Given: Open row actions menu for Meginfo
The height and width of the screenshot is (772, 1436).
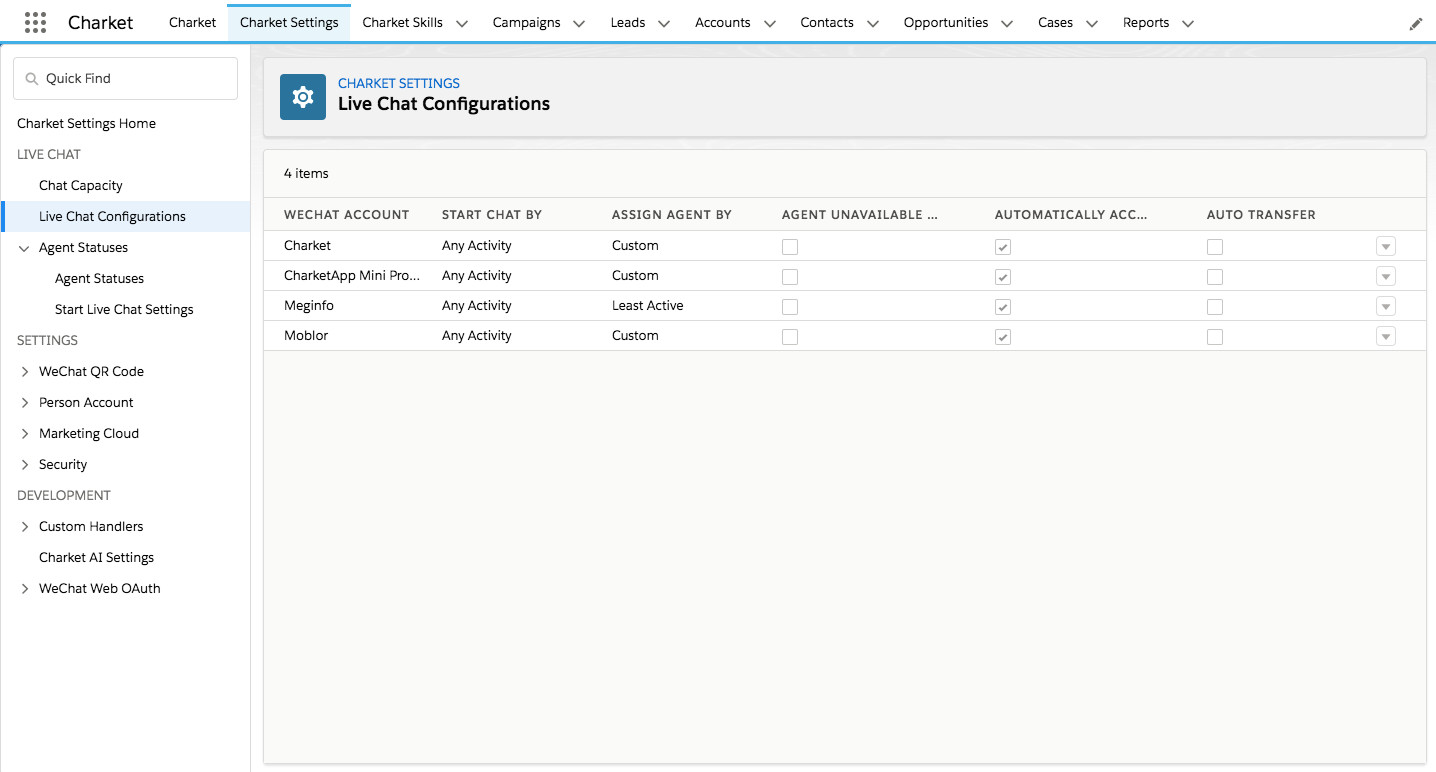Looking at the screenshot, I should pyautogui.click(x=1385, y=307).
